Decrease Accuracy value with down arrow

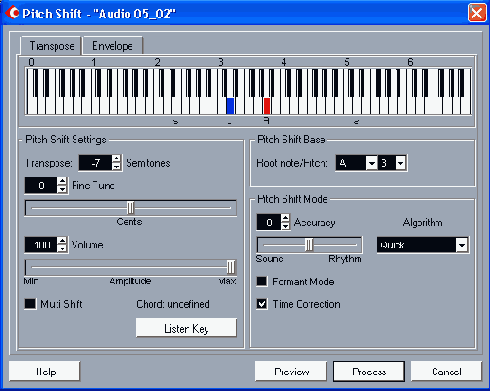pyautogui.click(x=285, y=226)
